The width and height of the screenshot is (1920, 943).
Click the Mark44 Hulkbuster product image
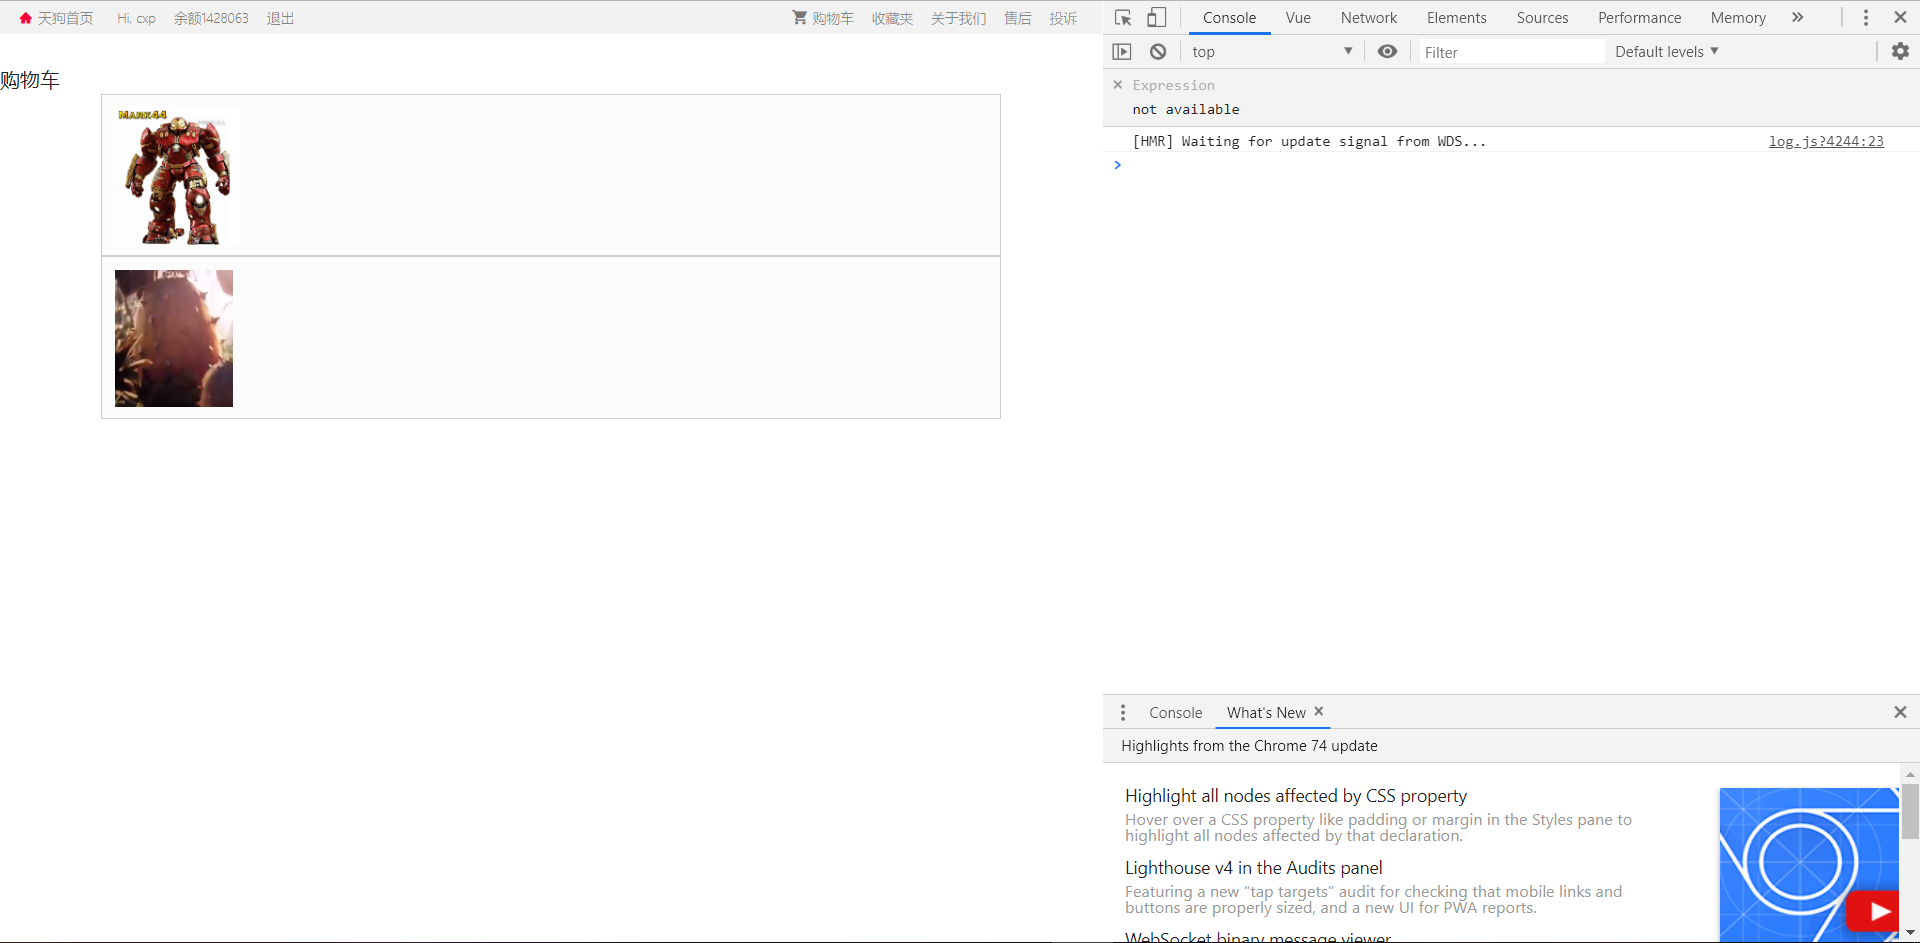pyautogui.click(x=177, y=176)
